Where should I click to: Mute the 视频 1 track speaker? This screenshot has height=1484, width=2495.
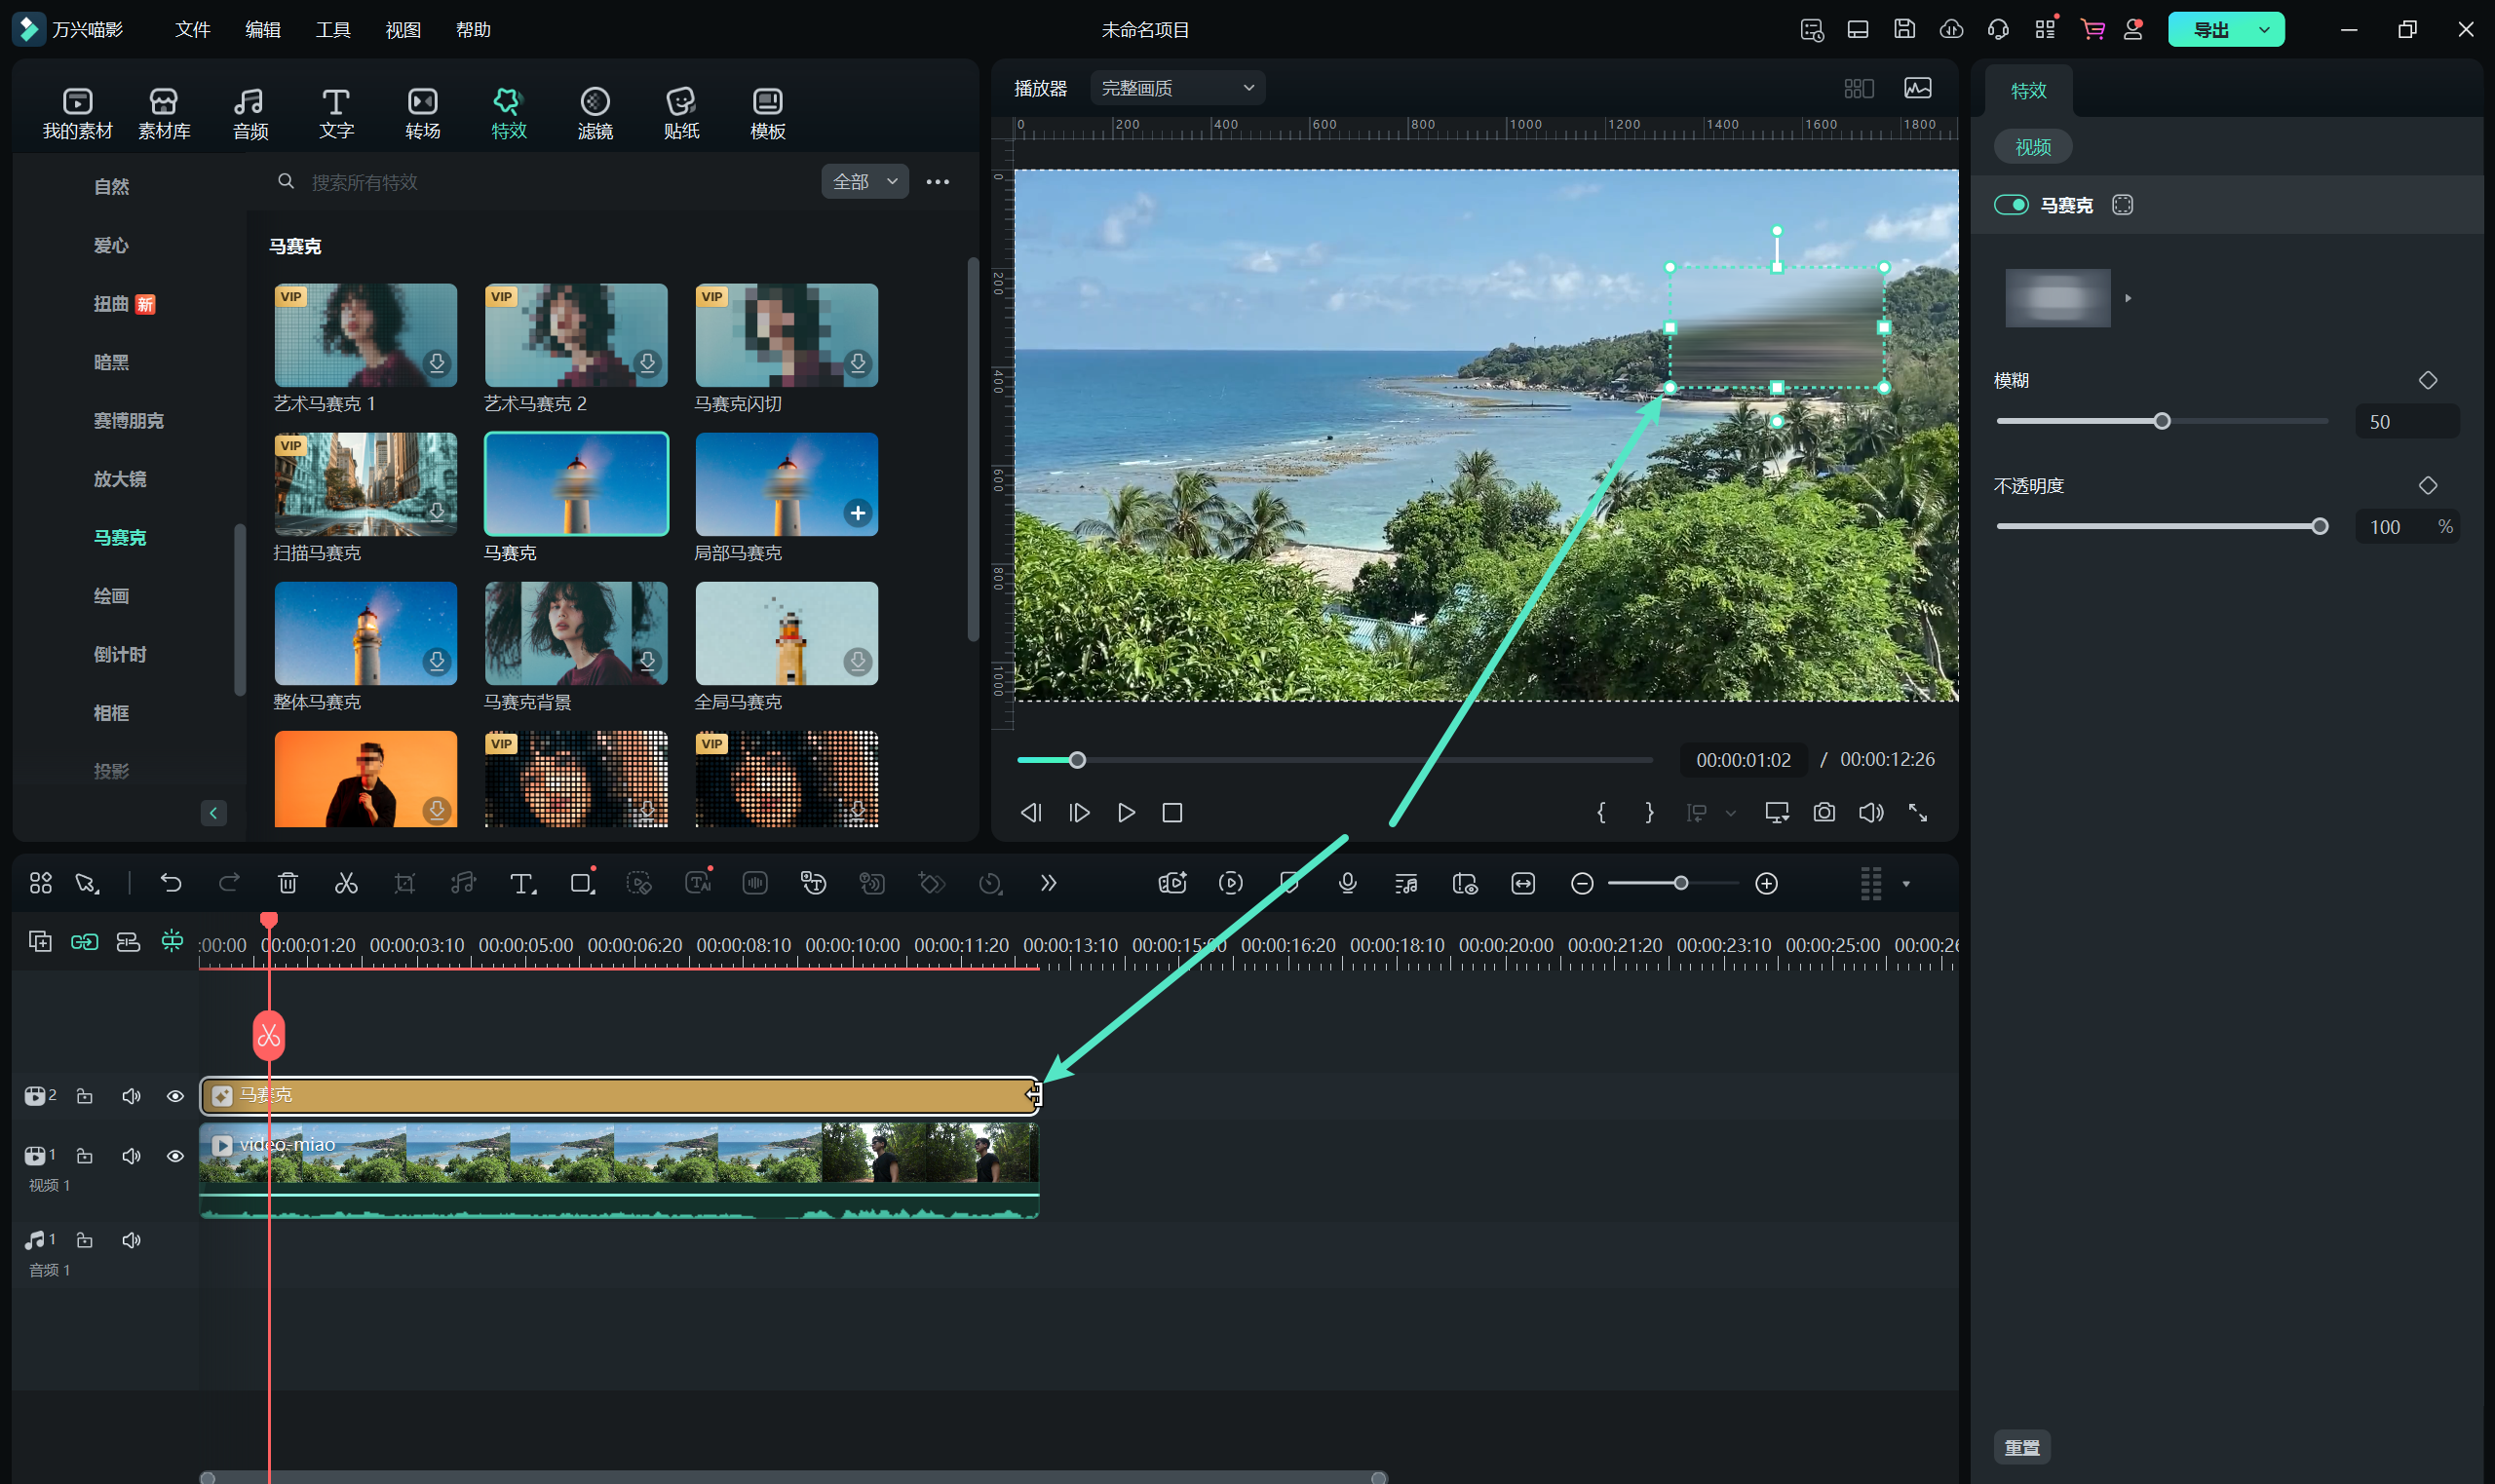[131, 1156]
